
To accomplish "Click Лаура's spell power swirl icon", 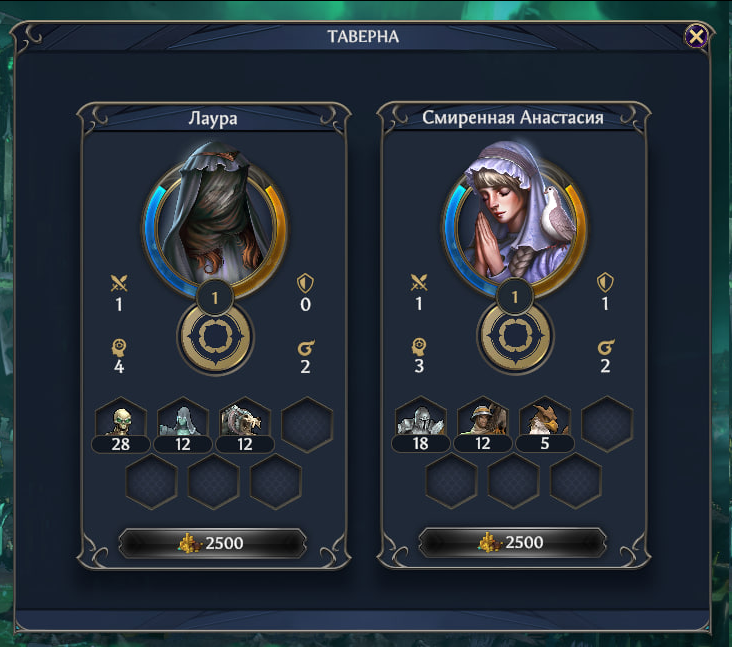I will tap(306, 348).
